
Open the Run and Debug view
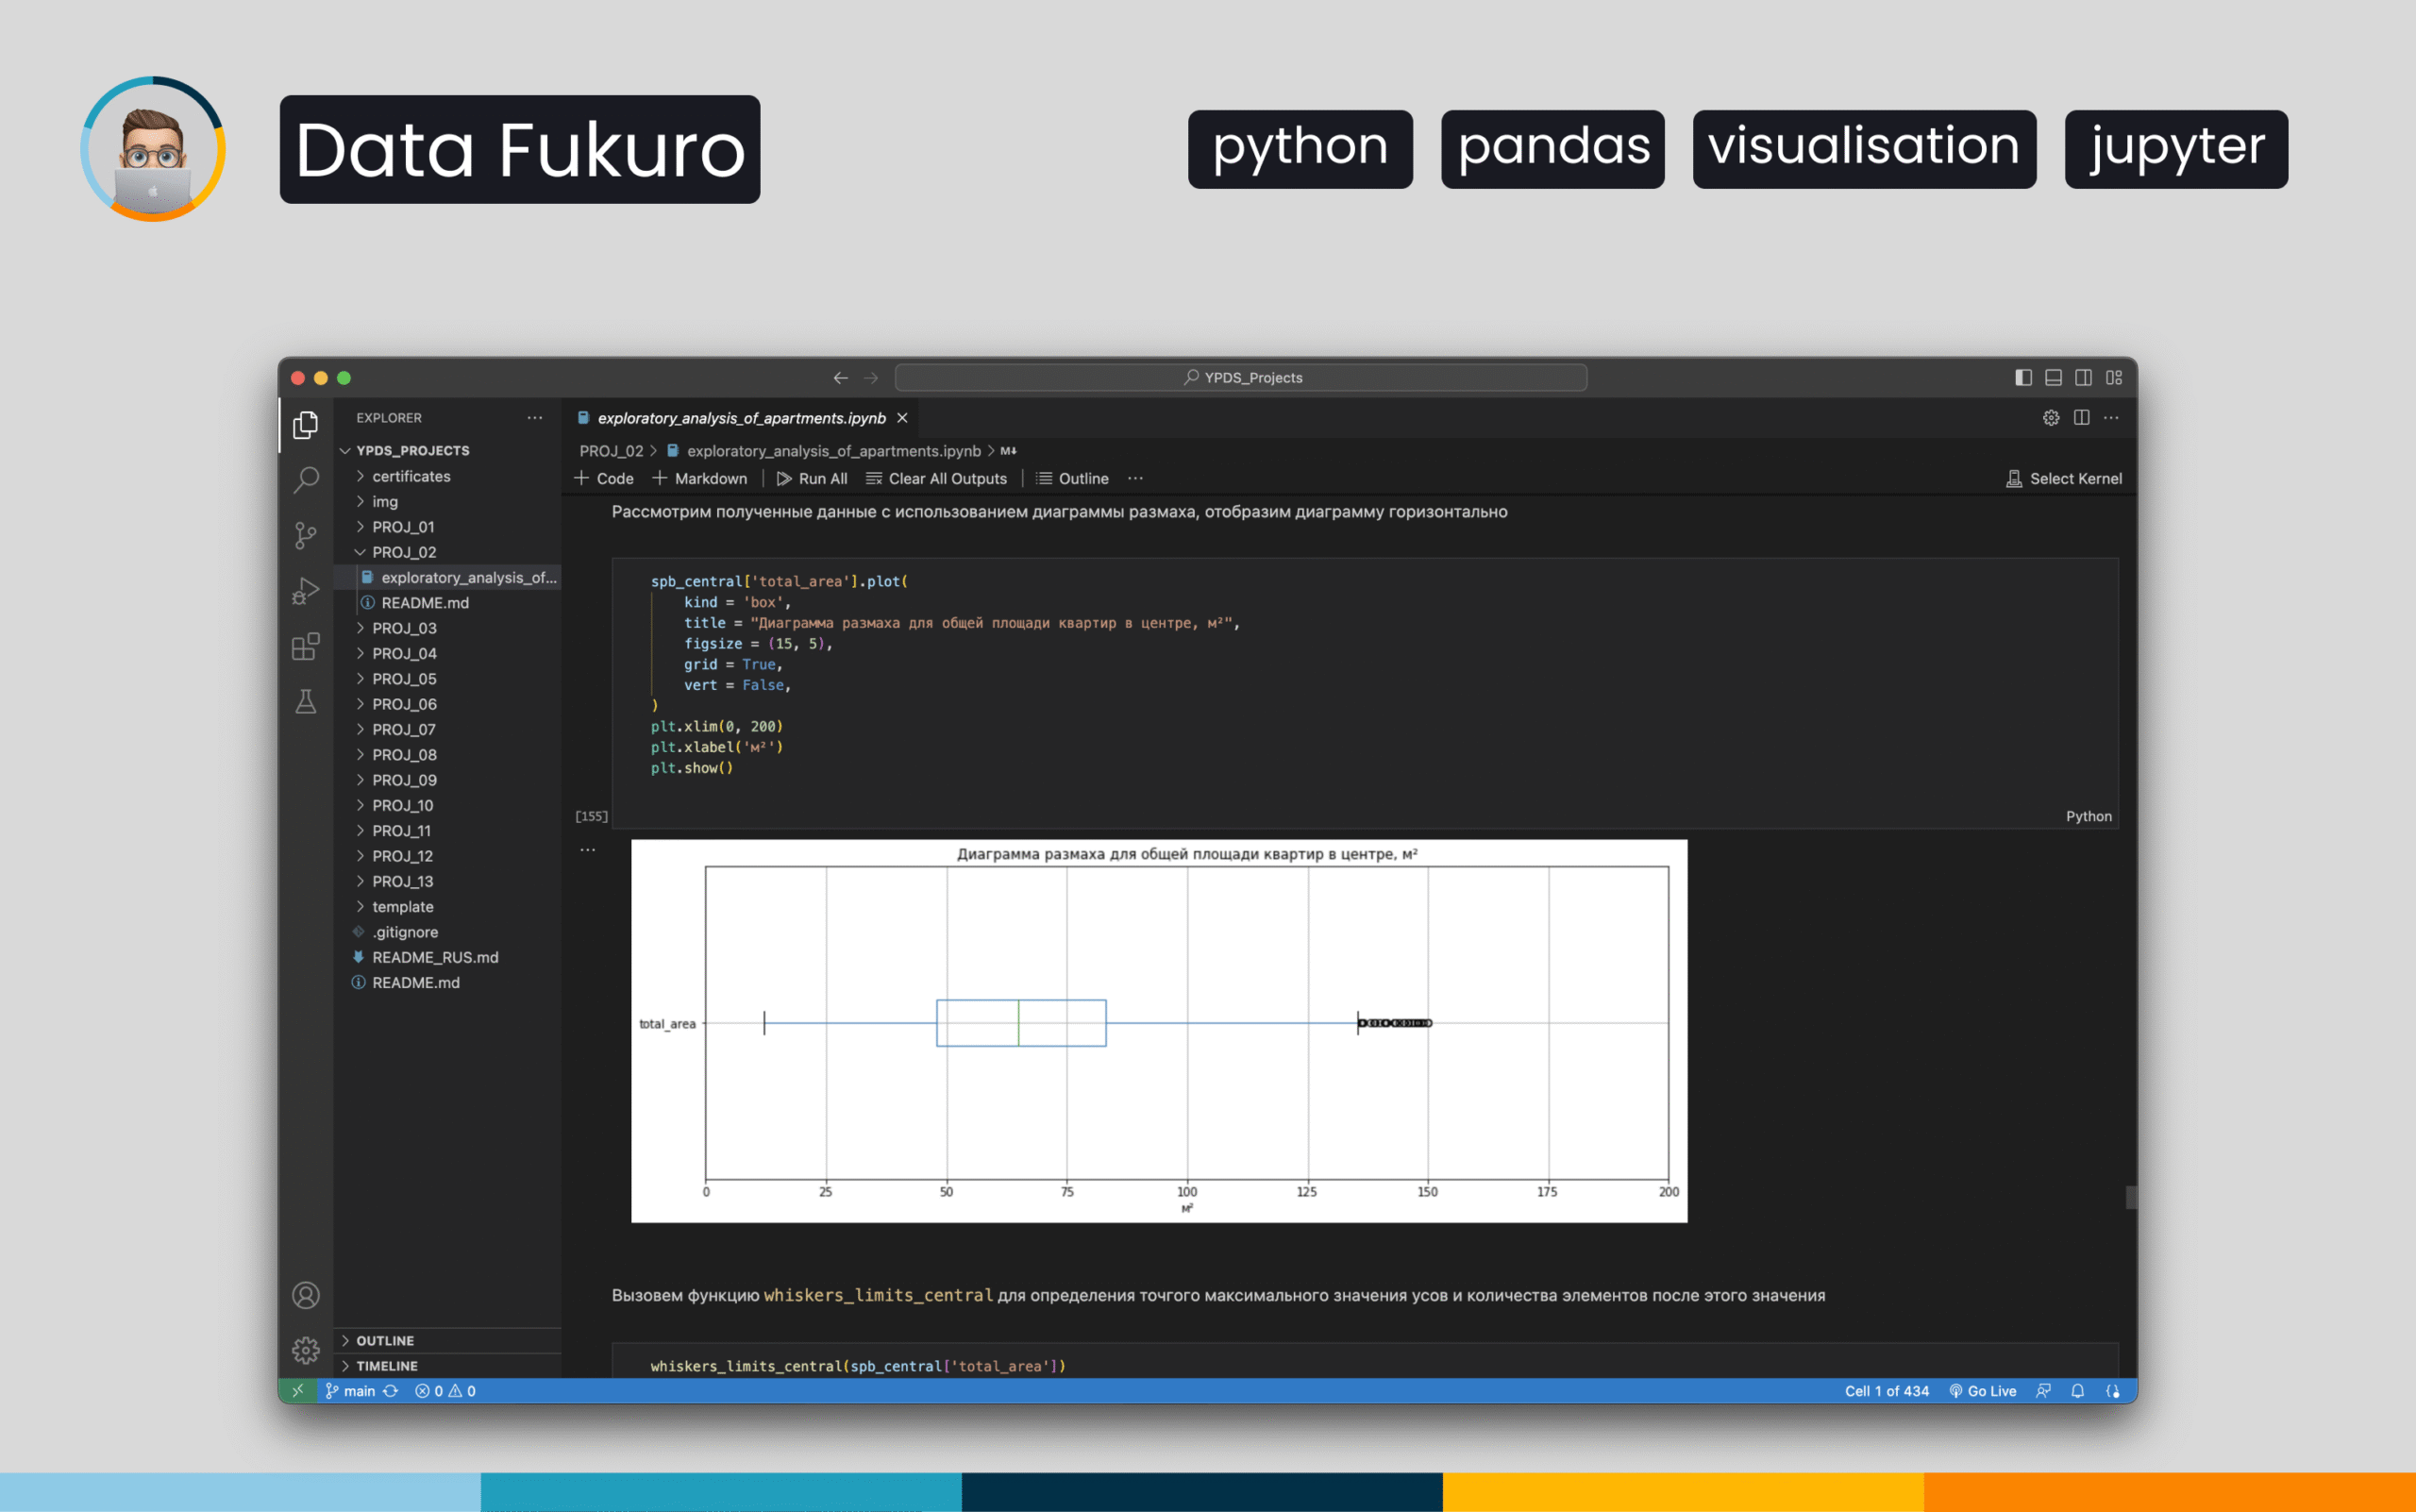(x=306, y=591)
